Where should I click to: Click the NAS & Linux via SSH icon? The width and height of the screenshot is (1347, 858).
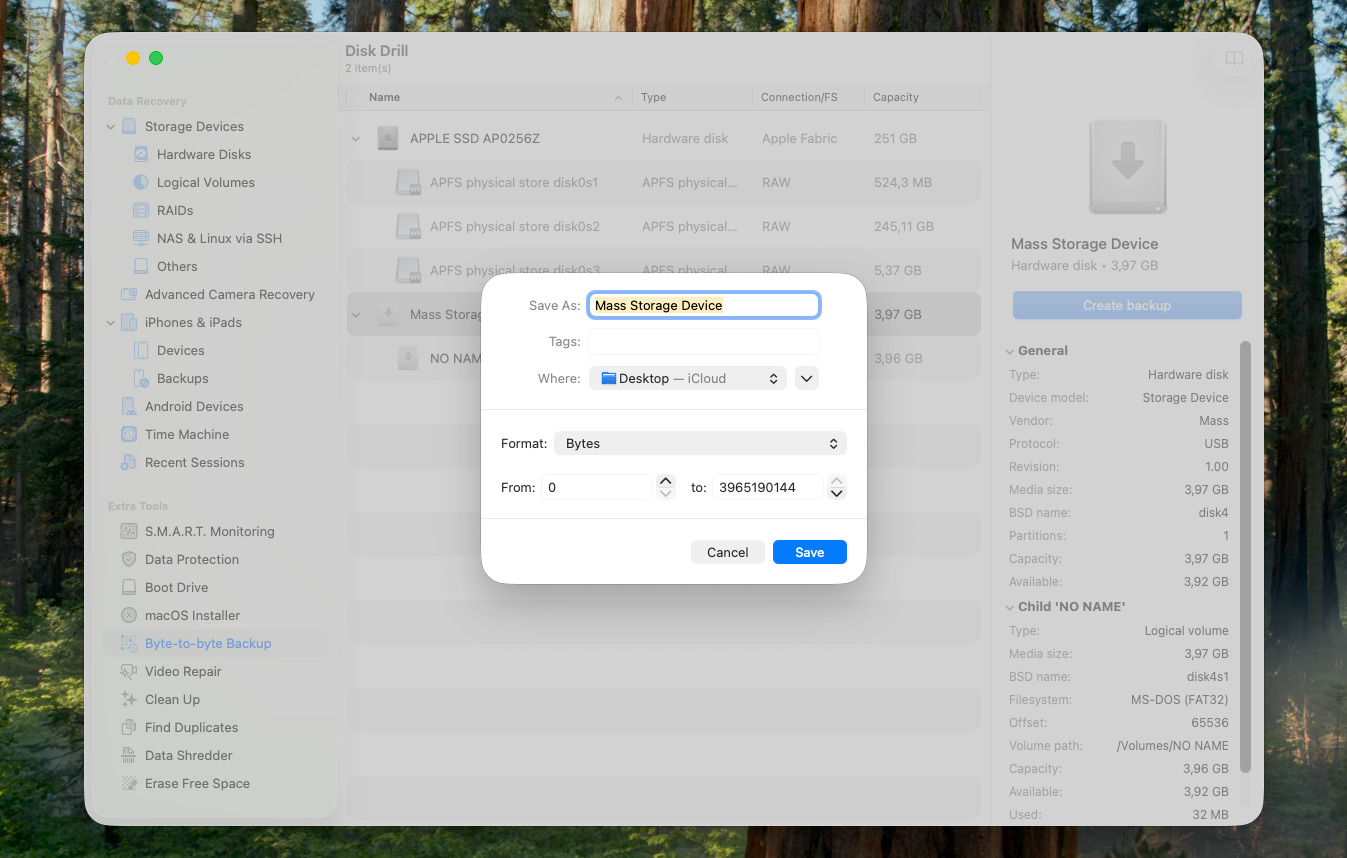pos(141,239)
